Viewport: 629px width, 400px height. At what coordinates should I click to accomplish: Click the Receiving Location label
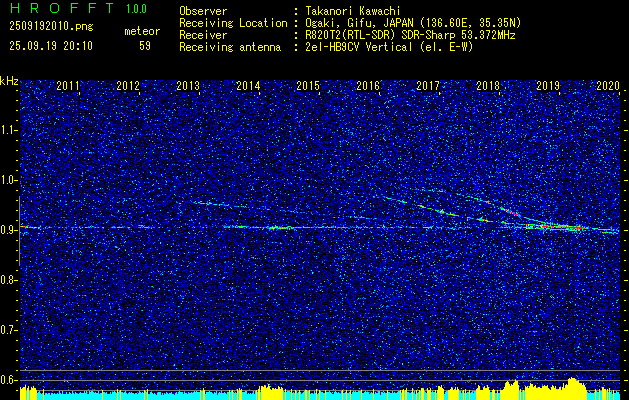(233, 23)
